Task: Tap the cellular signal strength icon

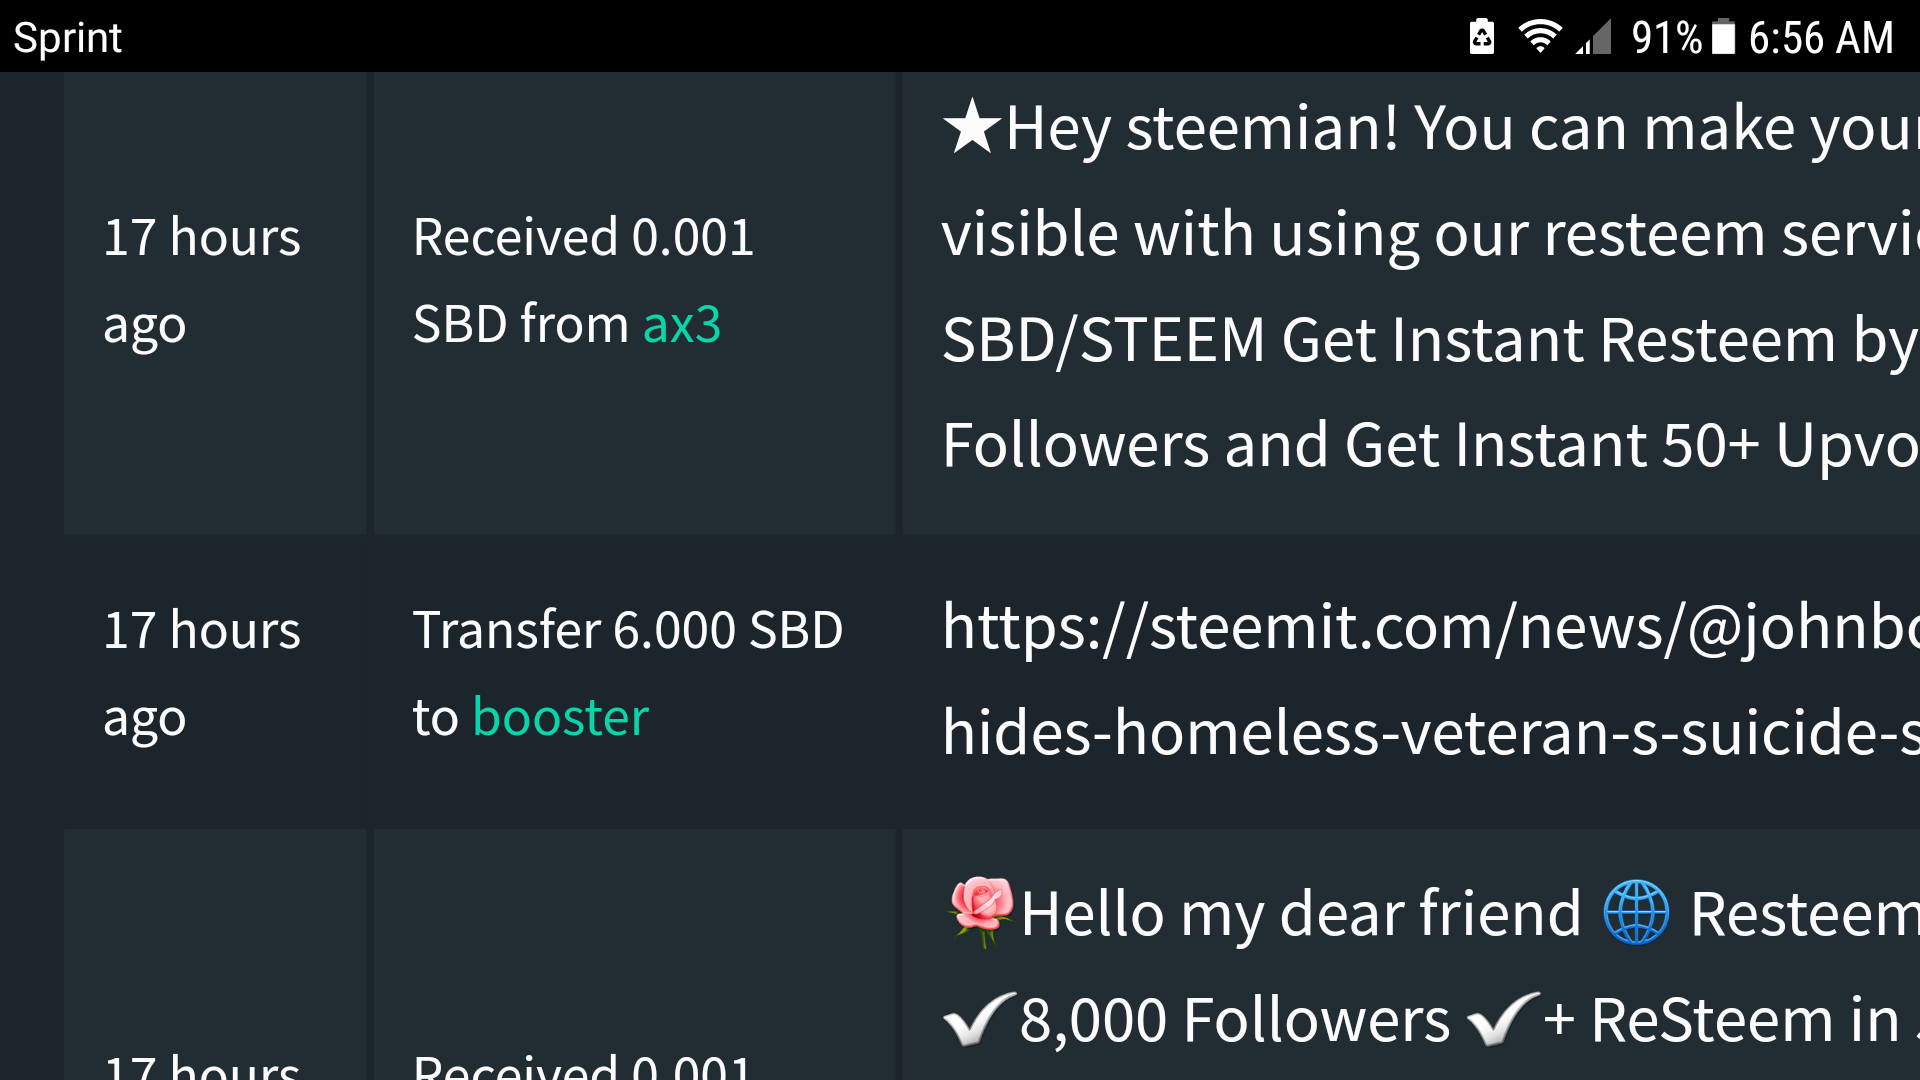Action: point(1594,38)
